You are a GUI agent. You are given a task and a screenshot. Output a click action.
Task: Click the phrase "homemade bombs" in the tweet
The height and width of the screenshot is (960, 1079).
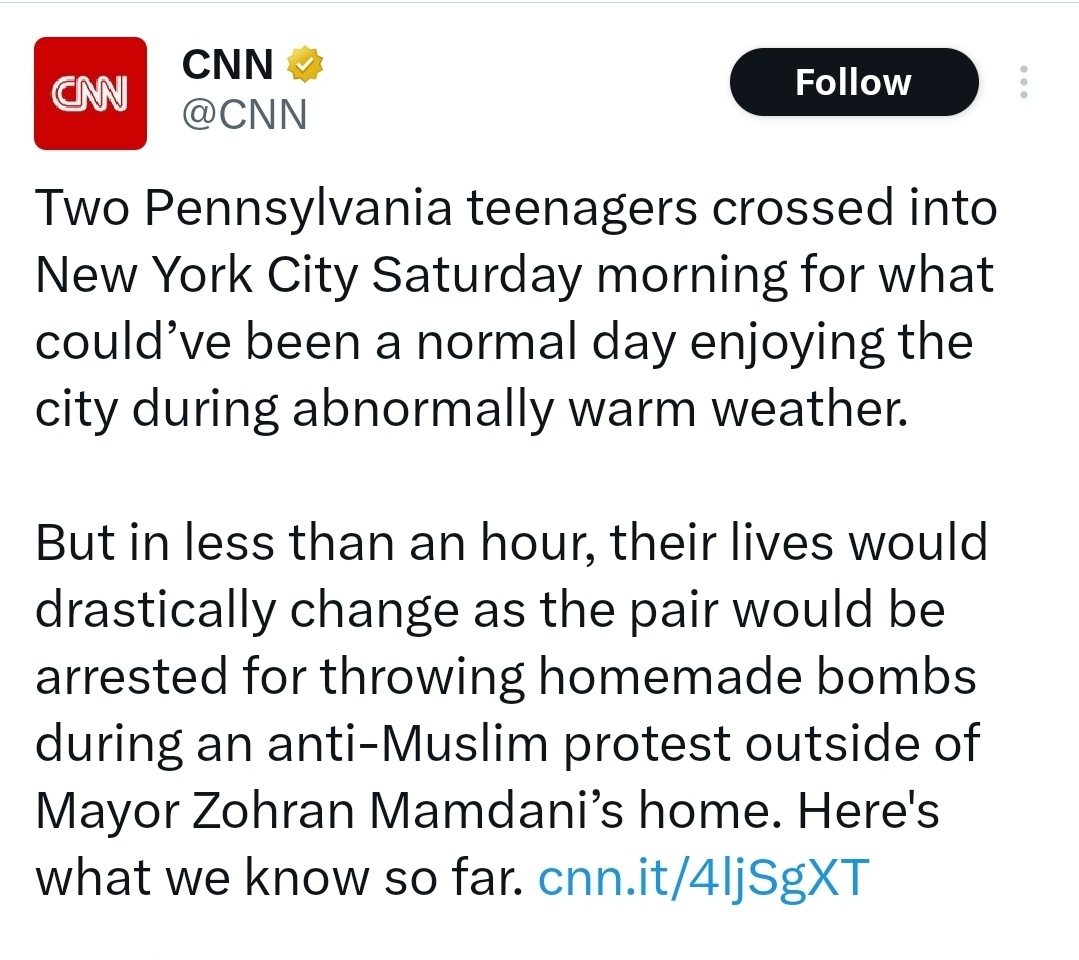click(x=757, y=677)
